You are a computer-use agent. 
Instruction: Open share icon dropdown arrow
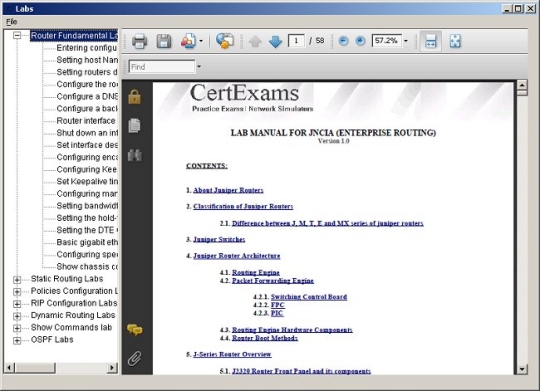[201, 41]
